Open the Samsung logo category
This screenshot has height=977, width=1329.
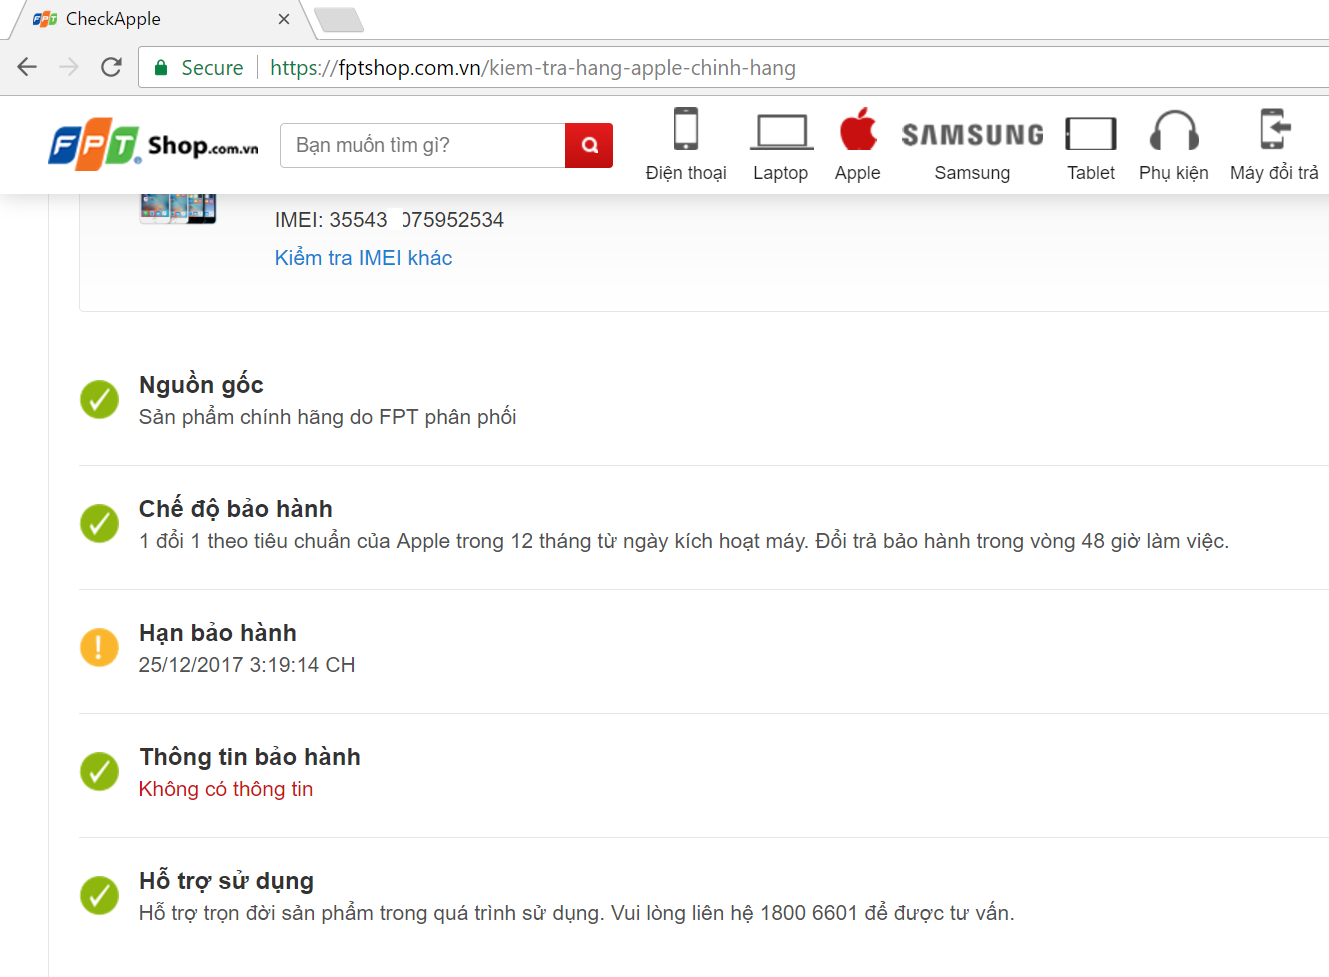pos(972,134)
